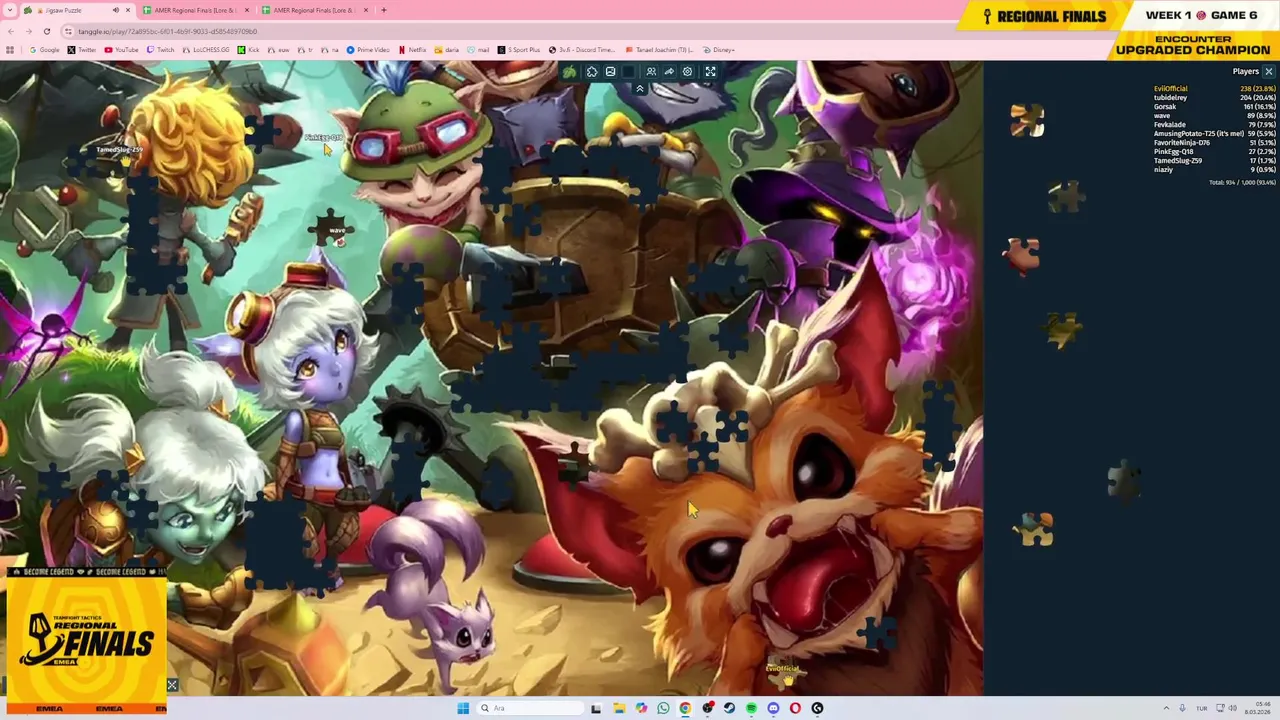Mute audio on Jigsaw Puzzle tab

[x=115, y=10]
